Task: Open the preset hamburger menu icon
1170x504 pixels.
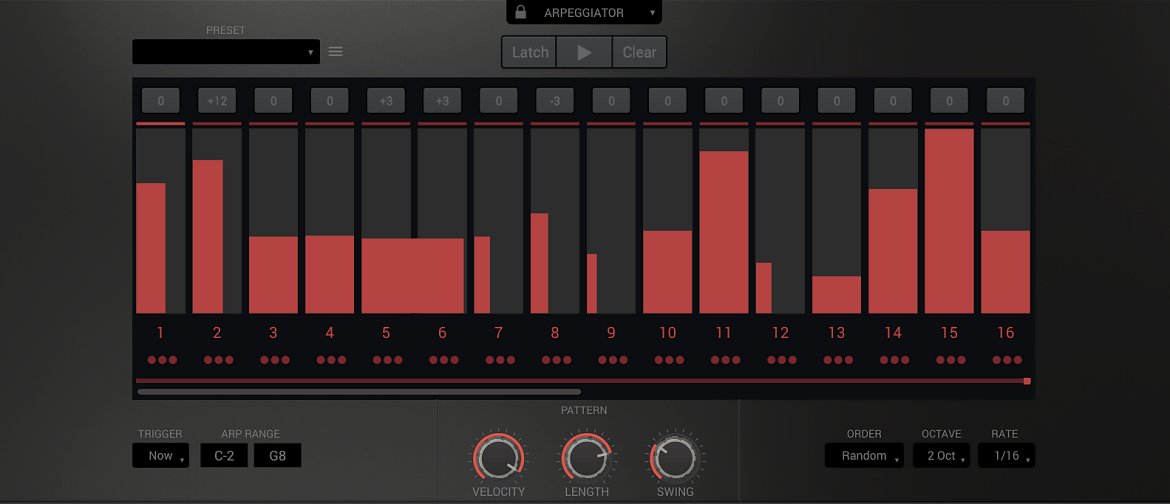Action: point(336,52)
